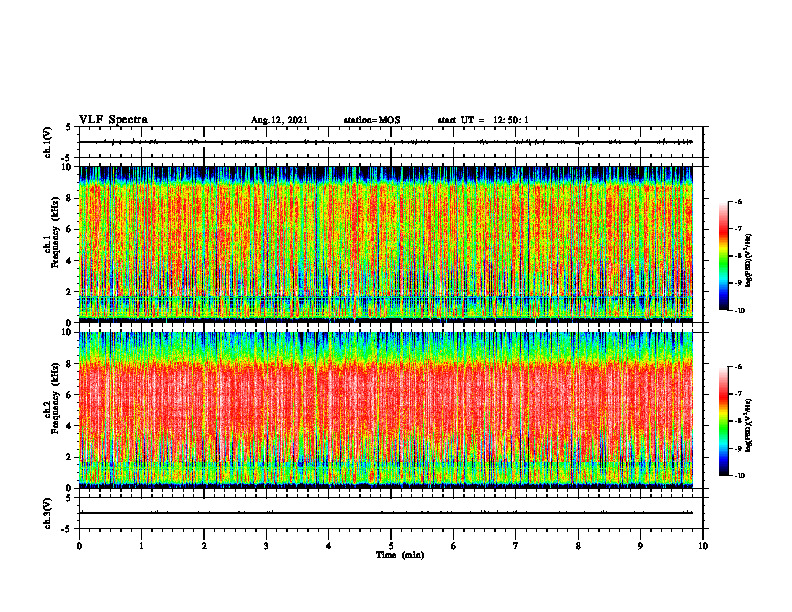Viewport: 792px width, 612px height.
Task: Click the ch.1 spectrogram color scale bar
Action: click(x=723, y=256)
